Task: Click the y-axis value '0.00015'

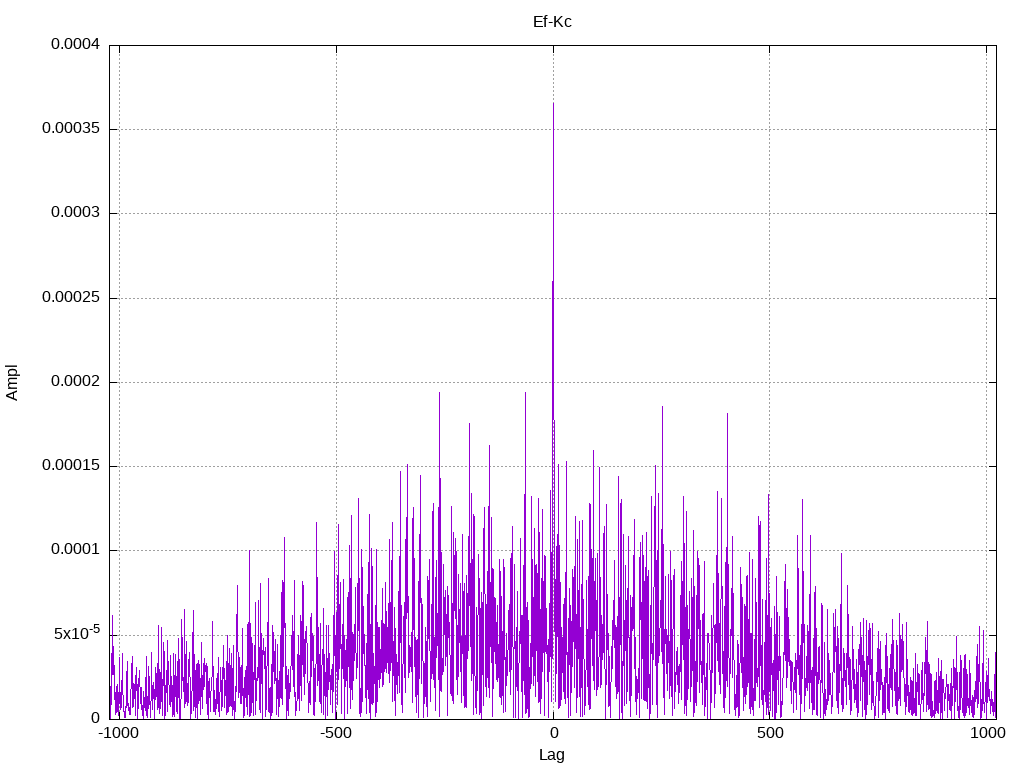Action: pos(71,466)
